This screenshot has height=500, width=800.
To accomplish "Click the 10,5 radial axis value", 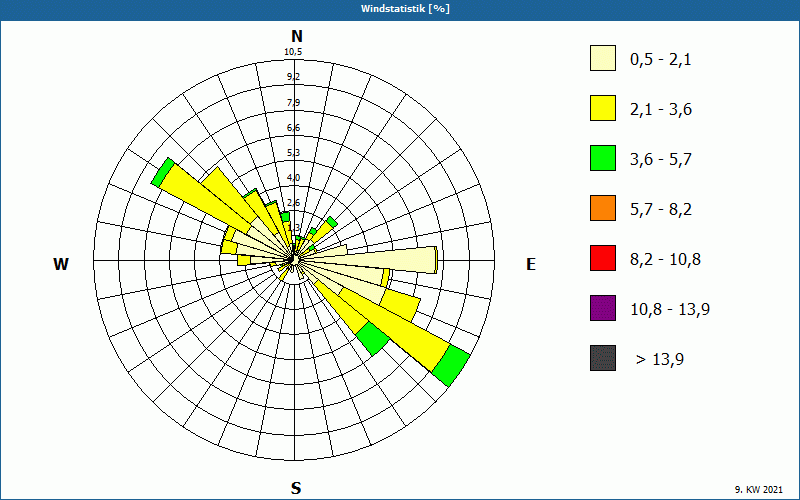I will point(293,52).
